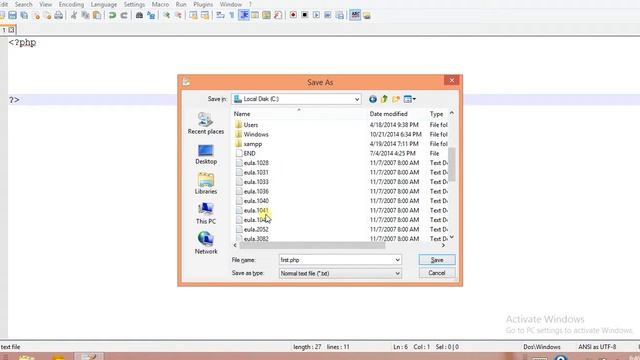Open the View menu
Screen dimensions: 640x360
(x=45, y=4)
